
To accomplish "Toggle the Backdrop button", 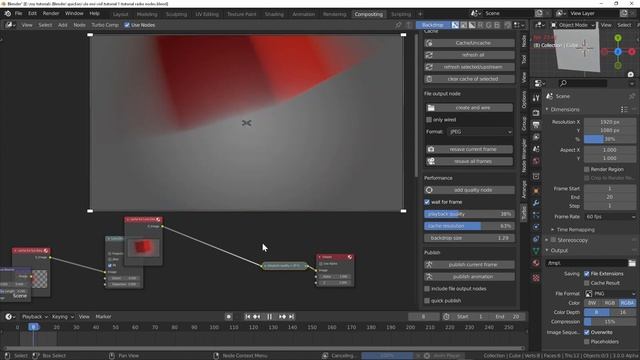I will point(433,25).
